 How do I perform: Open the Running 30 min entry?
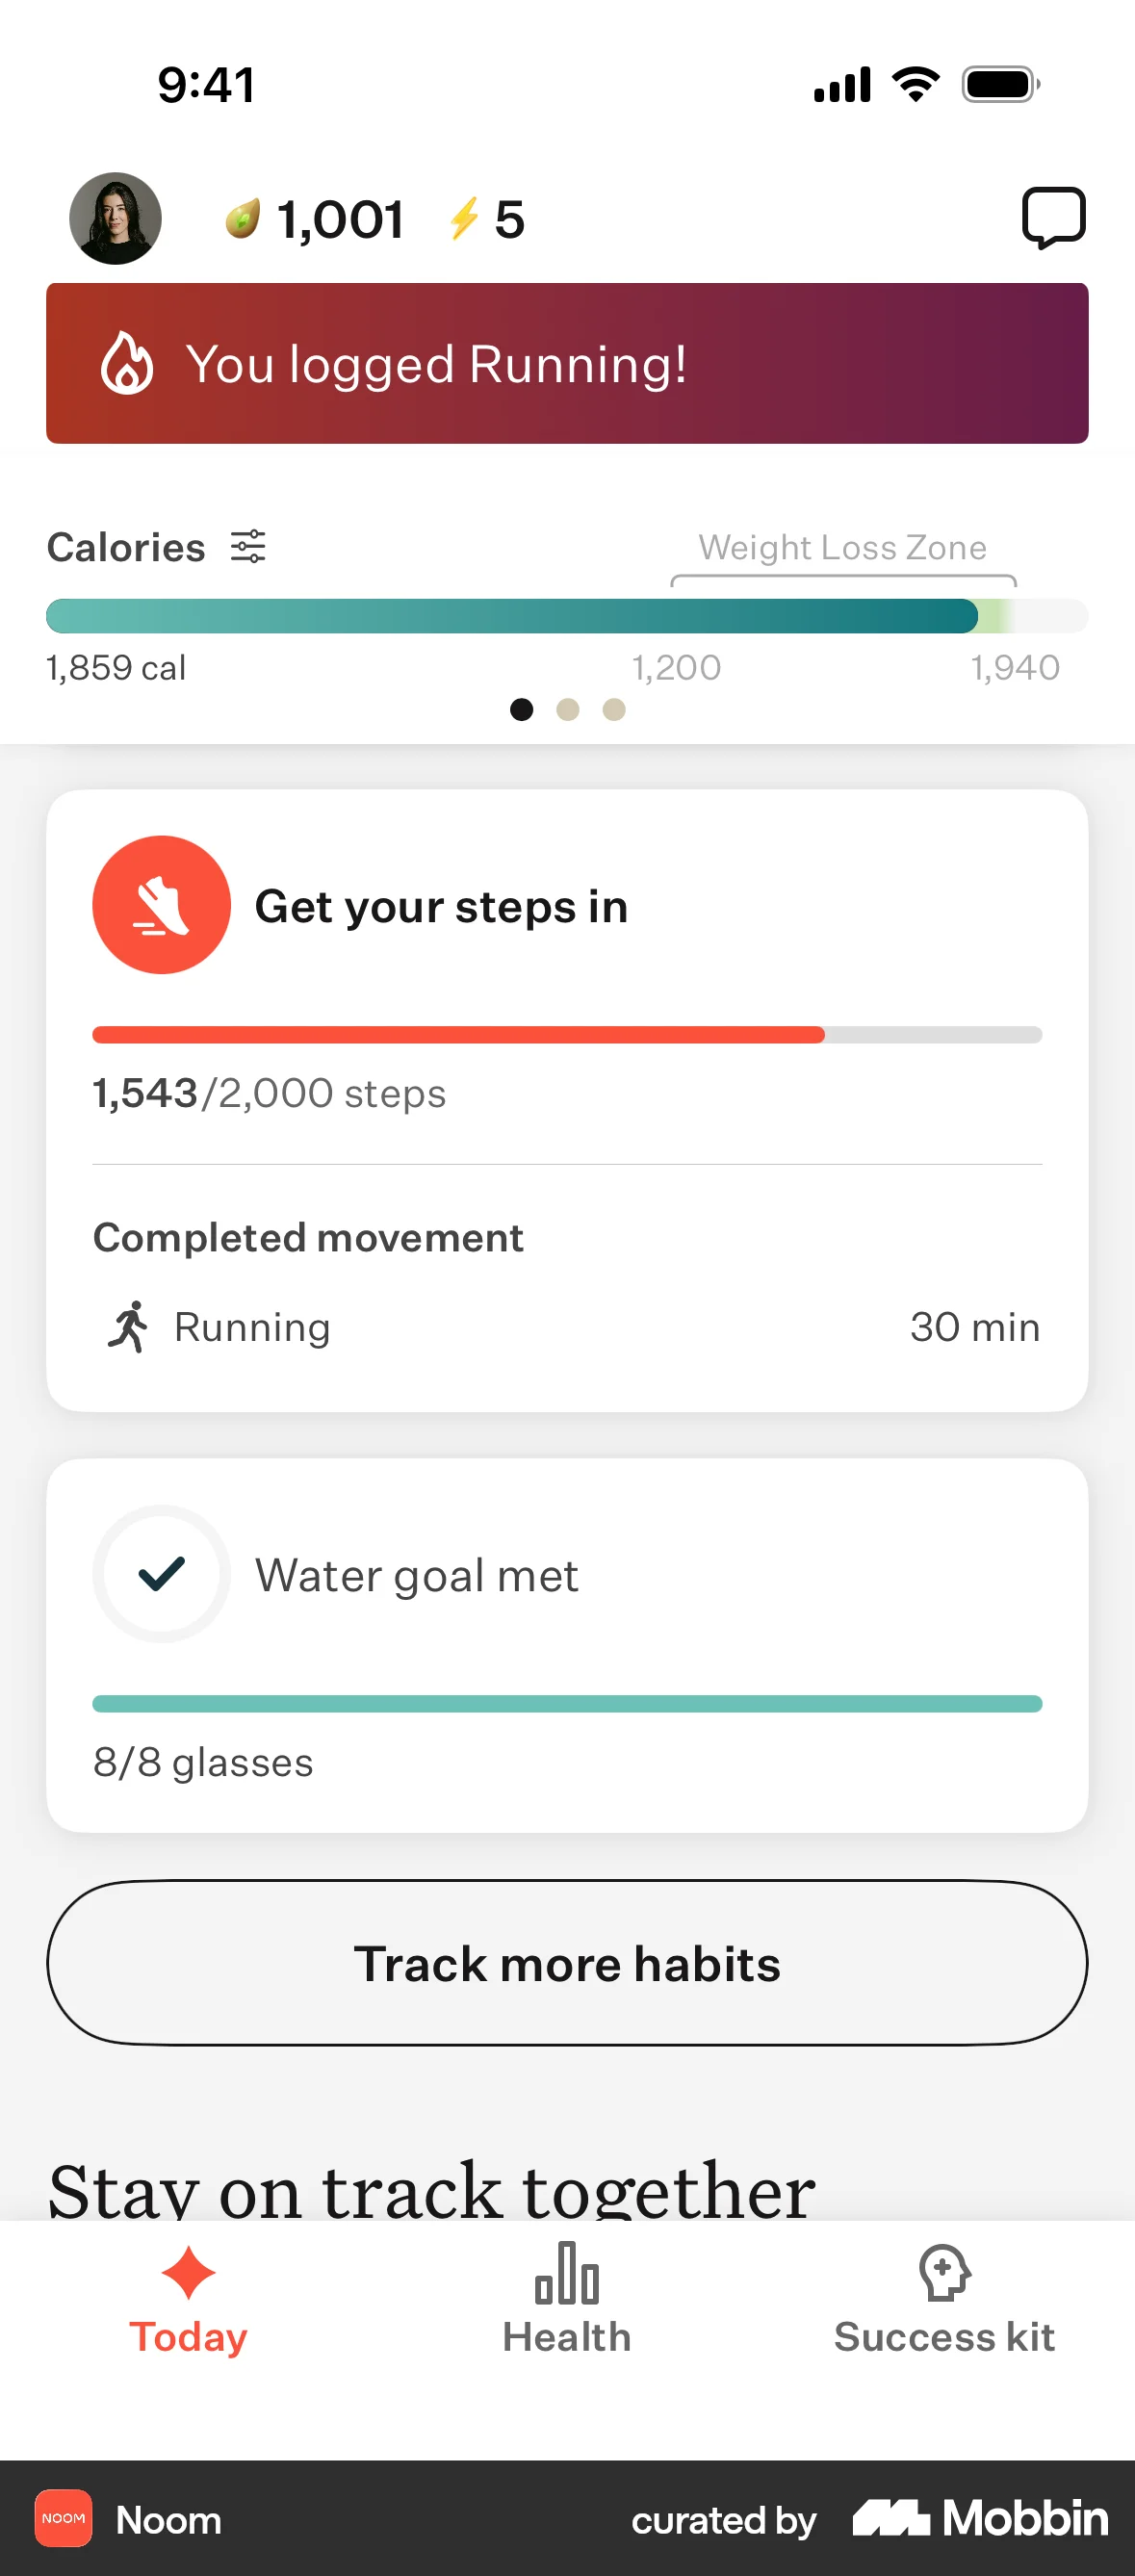pyautogui.click(x=567, y=1326)
